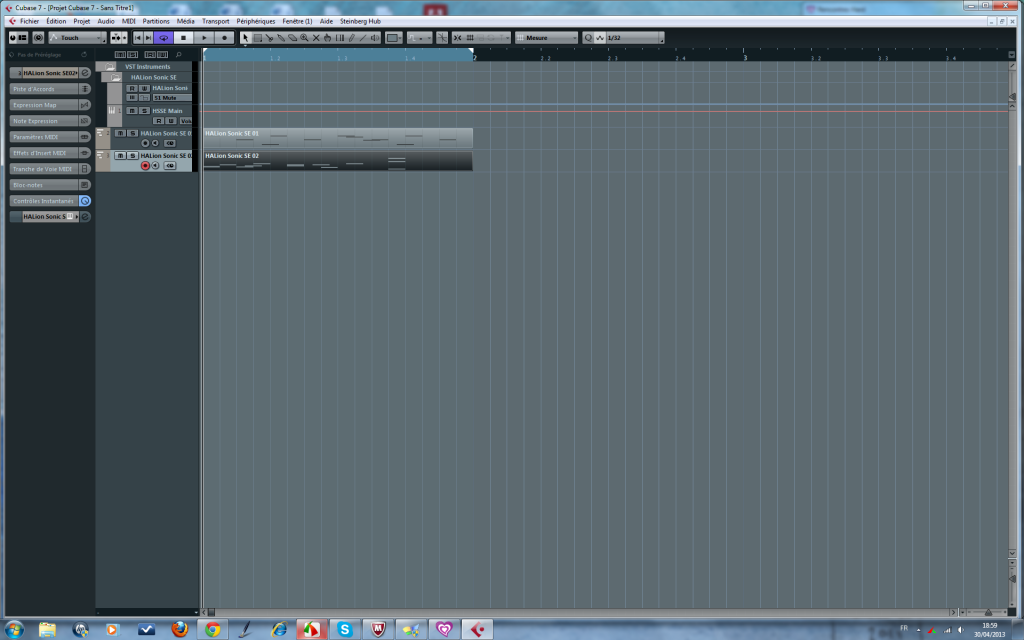Viewport: 1024px width, 640px height.
Task: Enable record on track 2 HALion Sonic SE 01
Action: 146,143
